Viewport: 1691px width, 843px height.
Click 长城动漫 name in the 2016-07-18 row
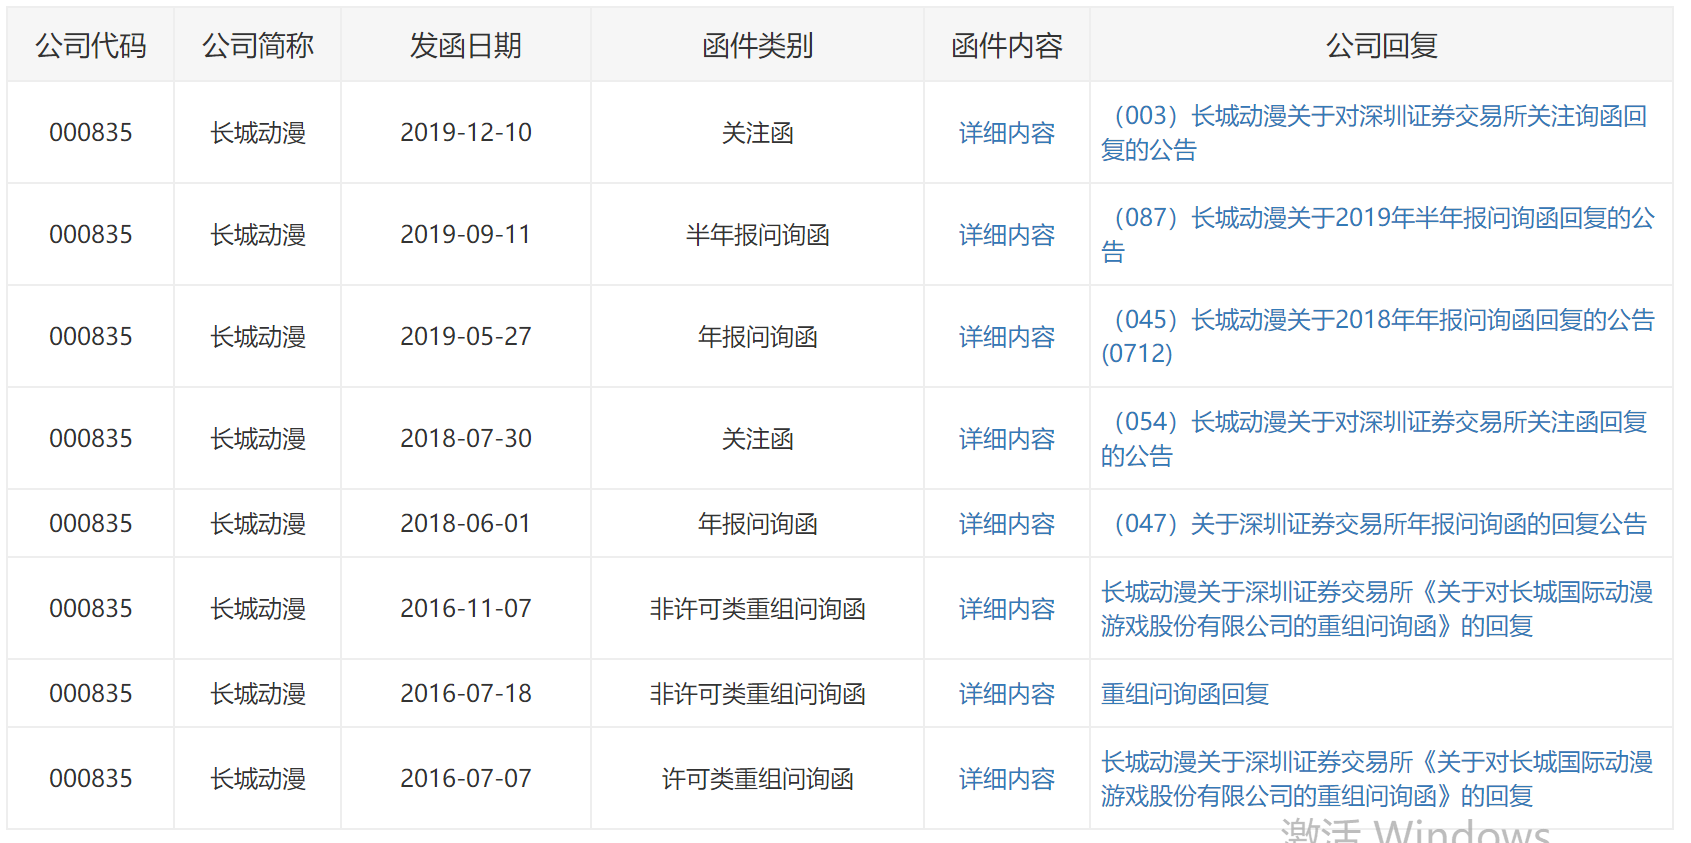coord(258,694)
